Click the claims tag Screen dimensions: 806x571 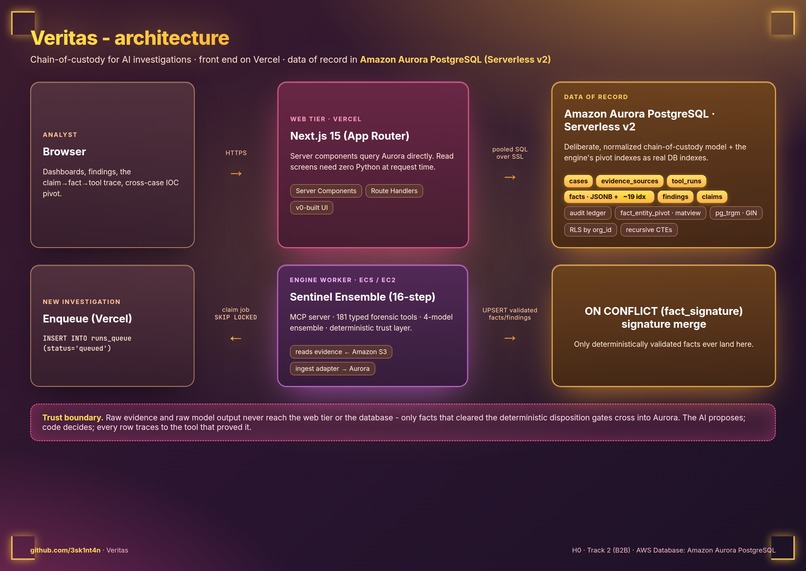click(x=712, y=197)
